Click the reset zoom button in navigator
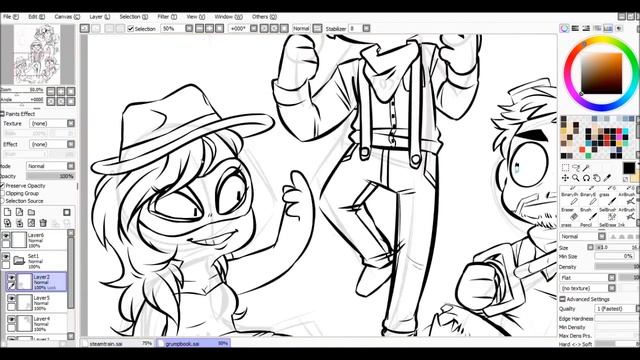This screenshot has width=640, height=360. (x=71, y=91)
